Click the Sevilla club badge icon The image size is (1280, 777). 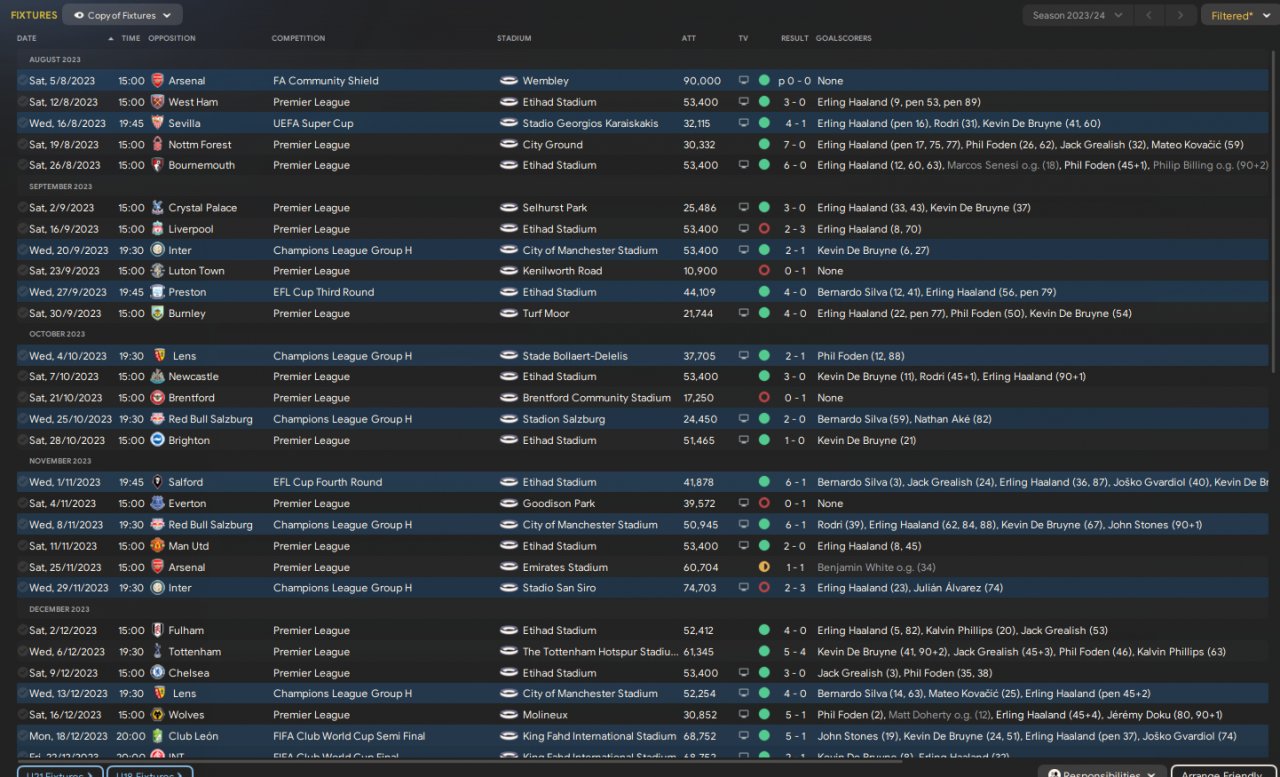click(157, 123)
